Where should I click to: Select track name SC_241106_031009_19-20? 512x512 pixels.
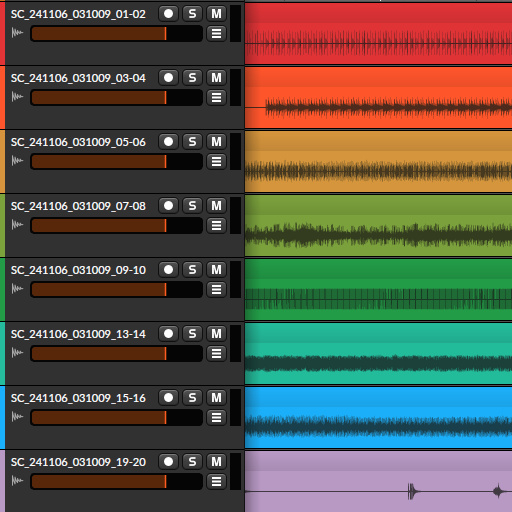pyautogui.click(x=78, y=462)
